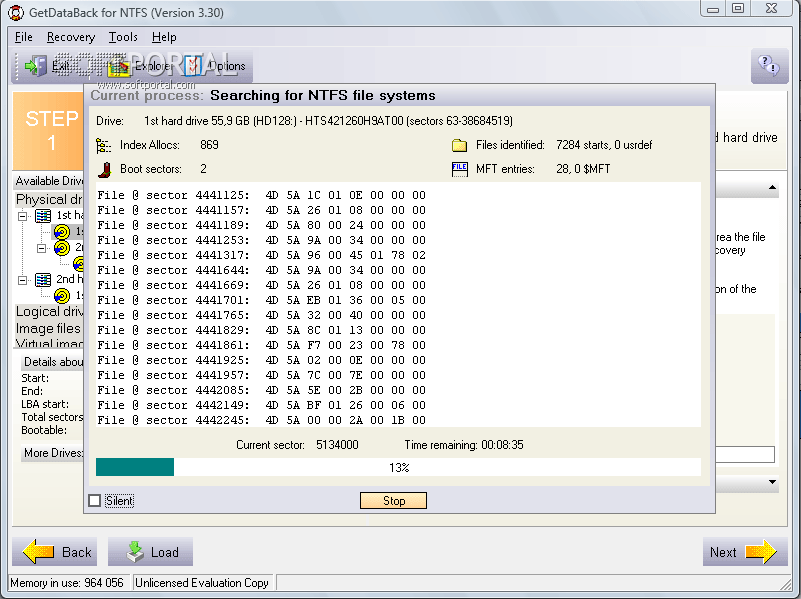Click the Details about panel header
Screen dimensions: 801x599
tap(53, 362)
